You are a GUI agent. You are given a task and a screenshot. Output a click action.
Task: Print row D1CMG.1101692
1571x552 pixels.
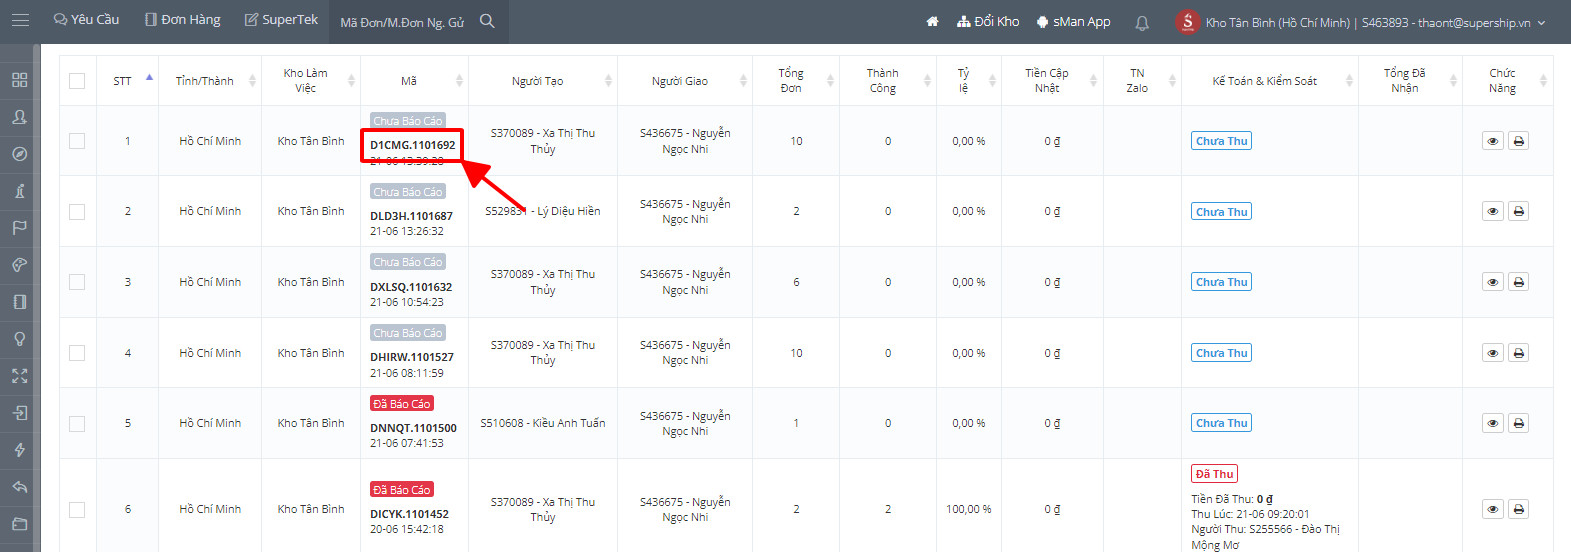tap(1518, 141)
